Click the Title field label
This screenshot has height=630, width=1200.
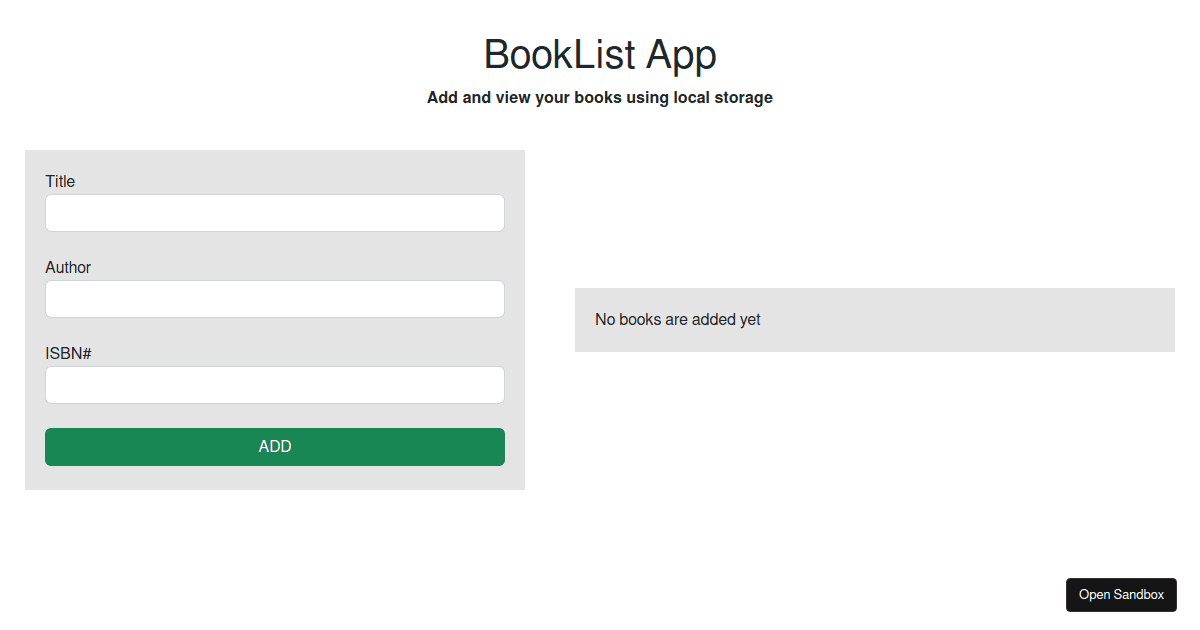[60, 181]
